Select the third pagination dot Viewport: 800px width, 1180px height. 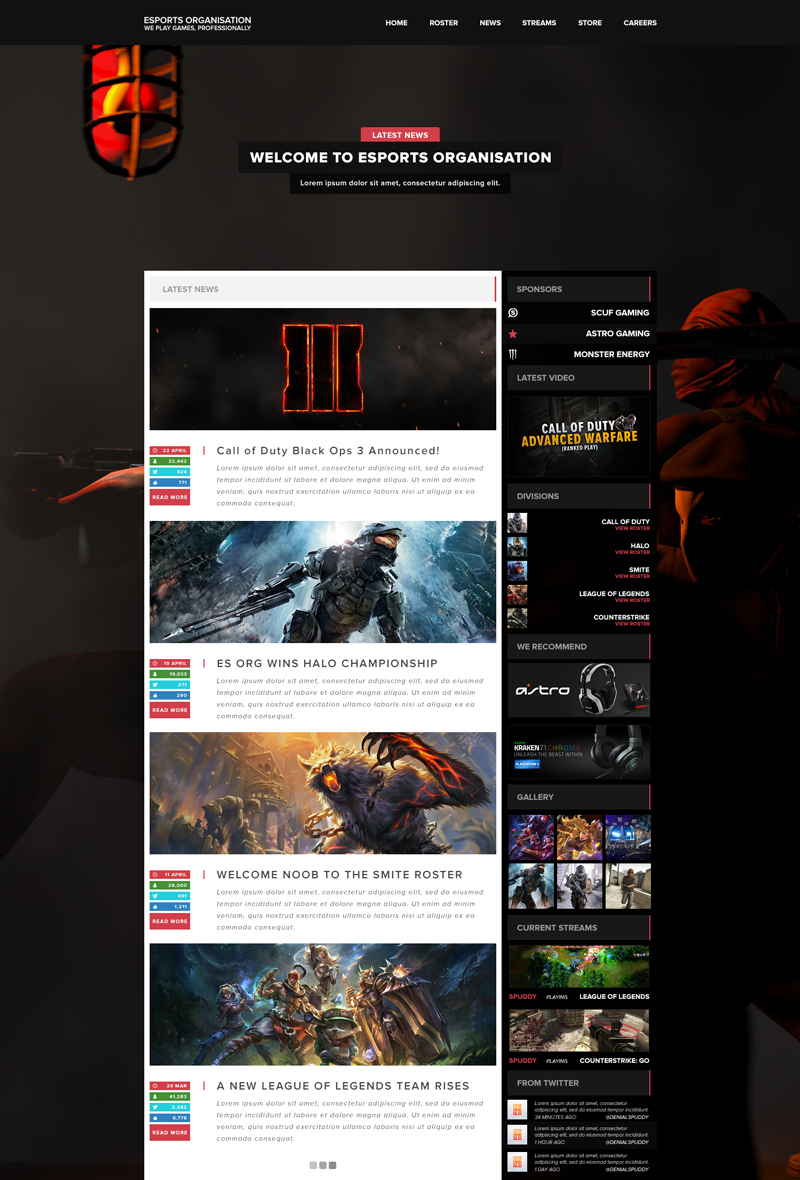tap(333, 1165)
